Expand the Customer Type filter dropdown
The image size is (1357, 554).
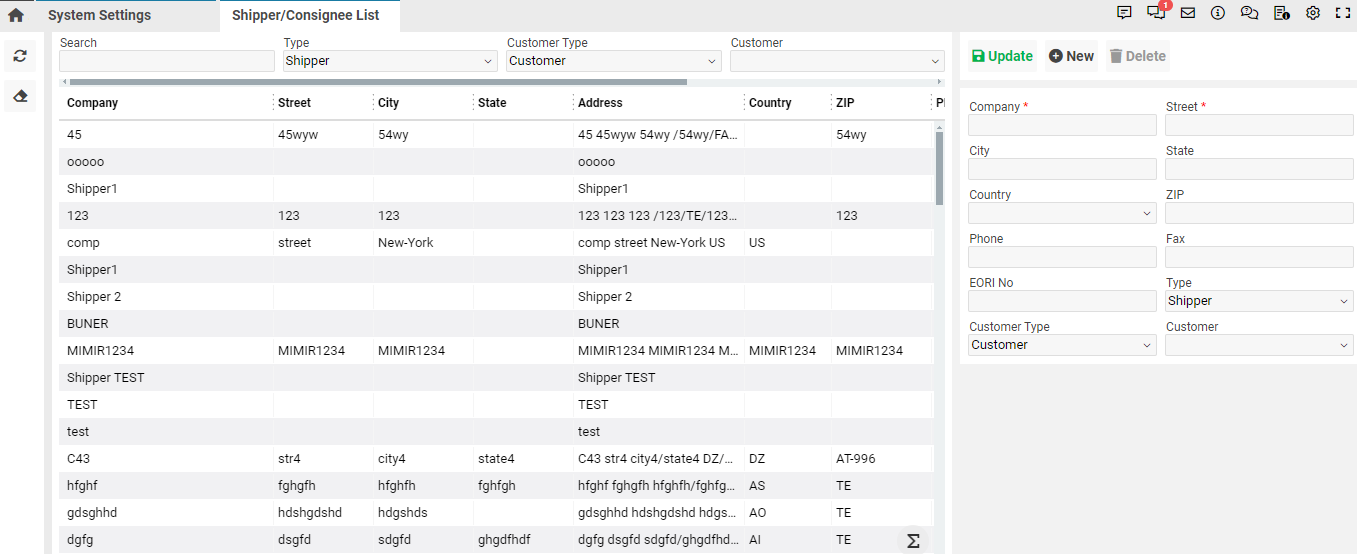pyautogui.click(x=614, y=61)
